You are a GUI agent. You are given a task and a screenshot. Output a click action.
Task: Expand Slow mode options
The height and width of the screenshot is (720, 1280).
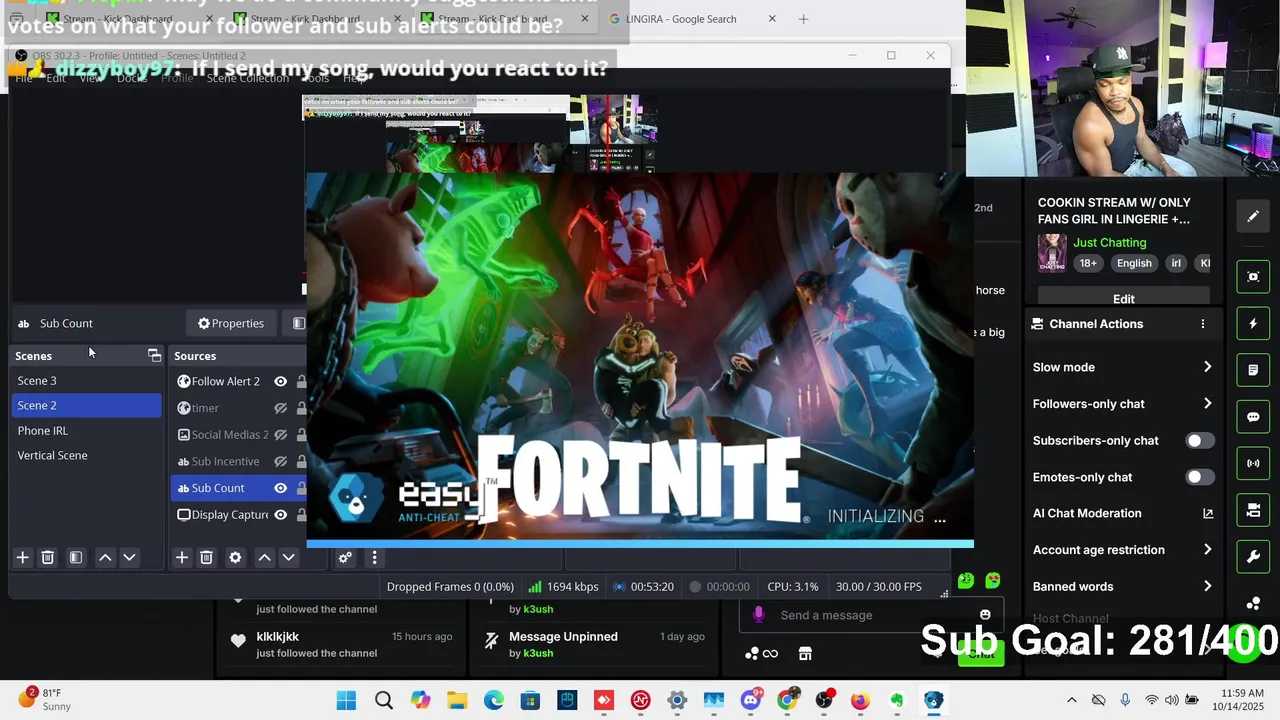tap(1207, 367)
